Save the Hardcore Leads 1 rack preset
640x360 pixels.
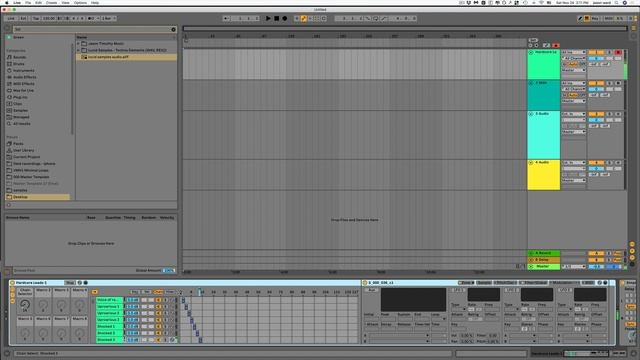tap(86, 282)
